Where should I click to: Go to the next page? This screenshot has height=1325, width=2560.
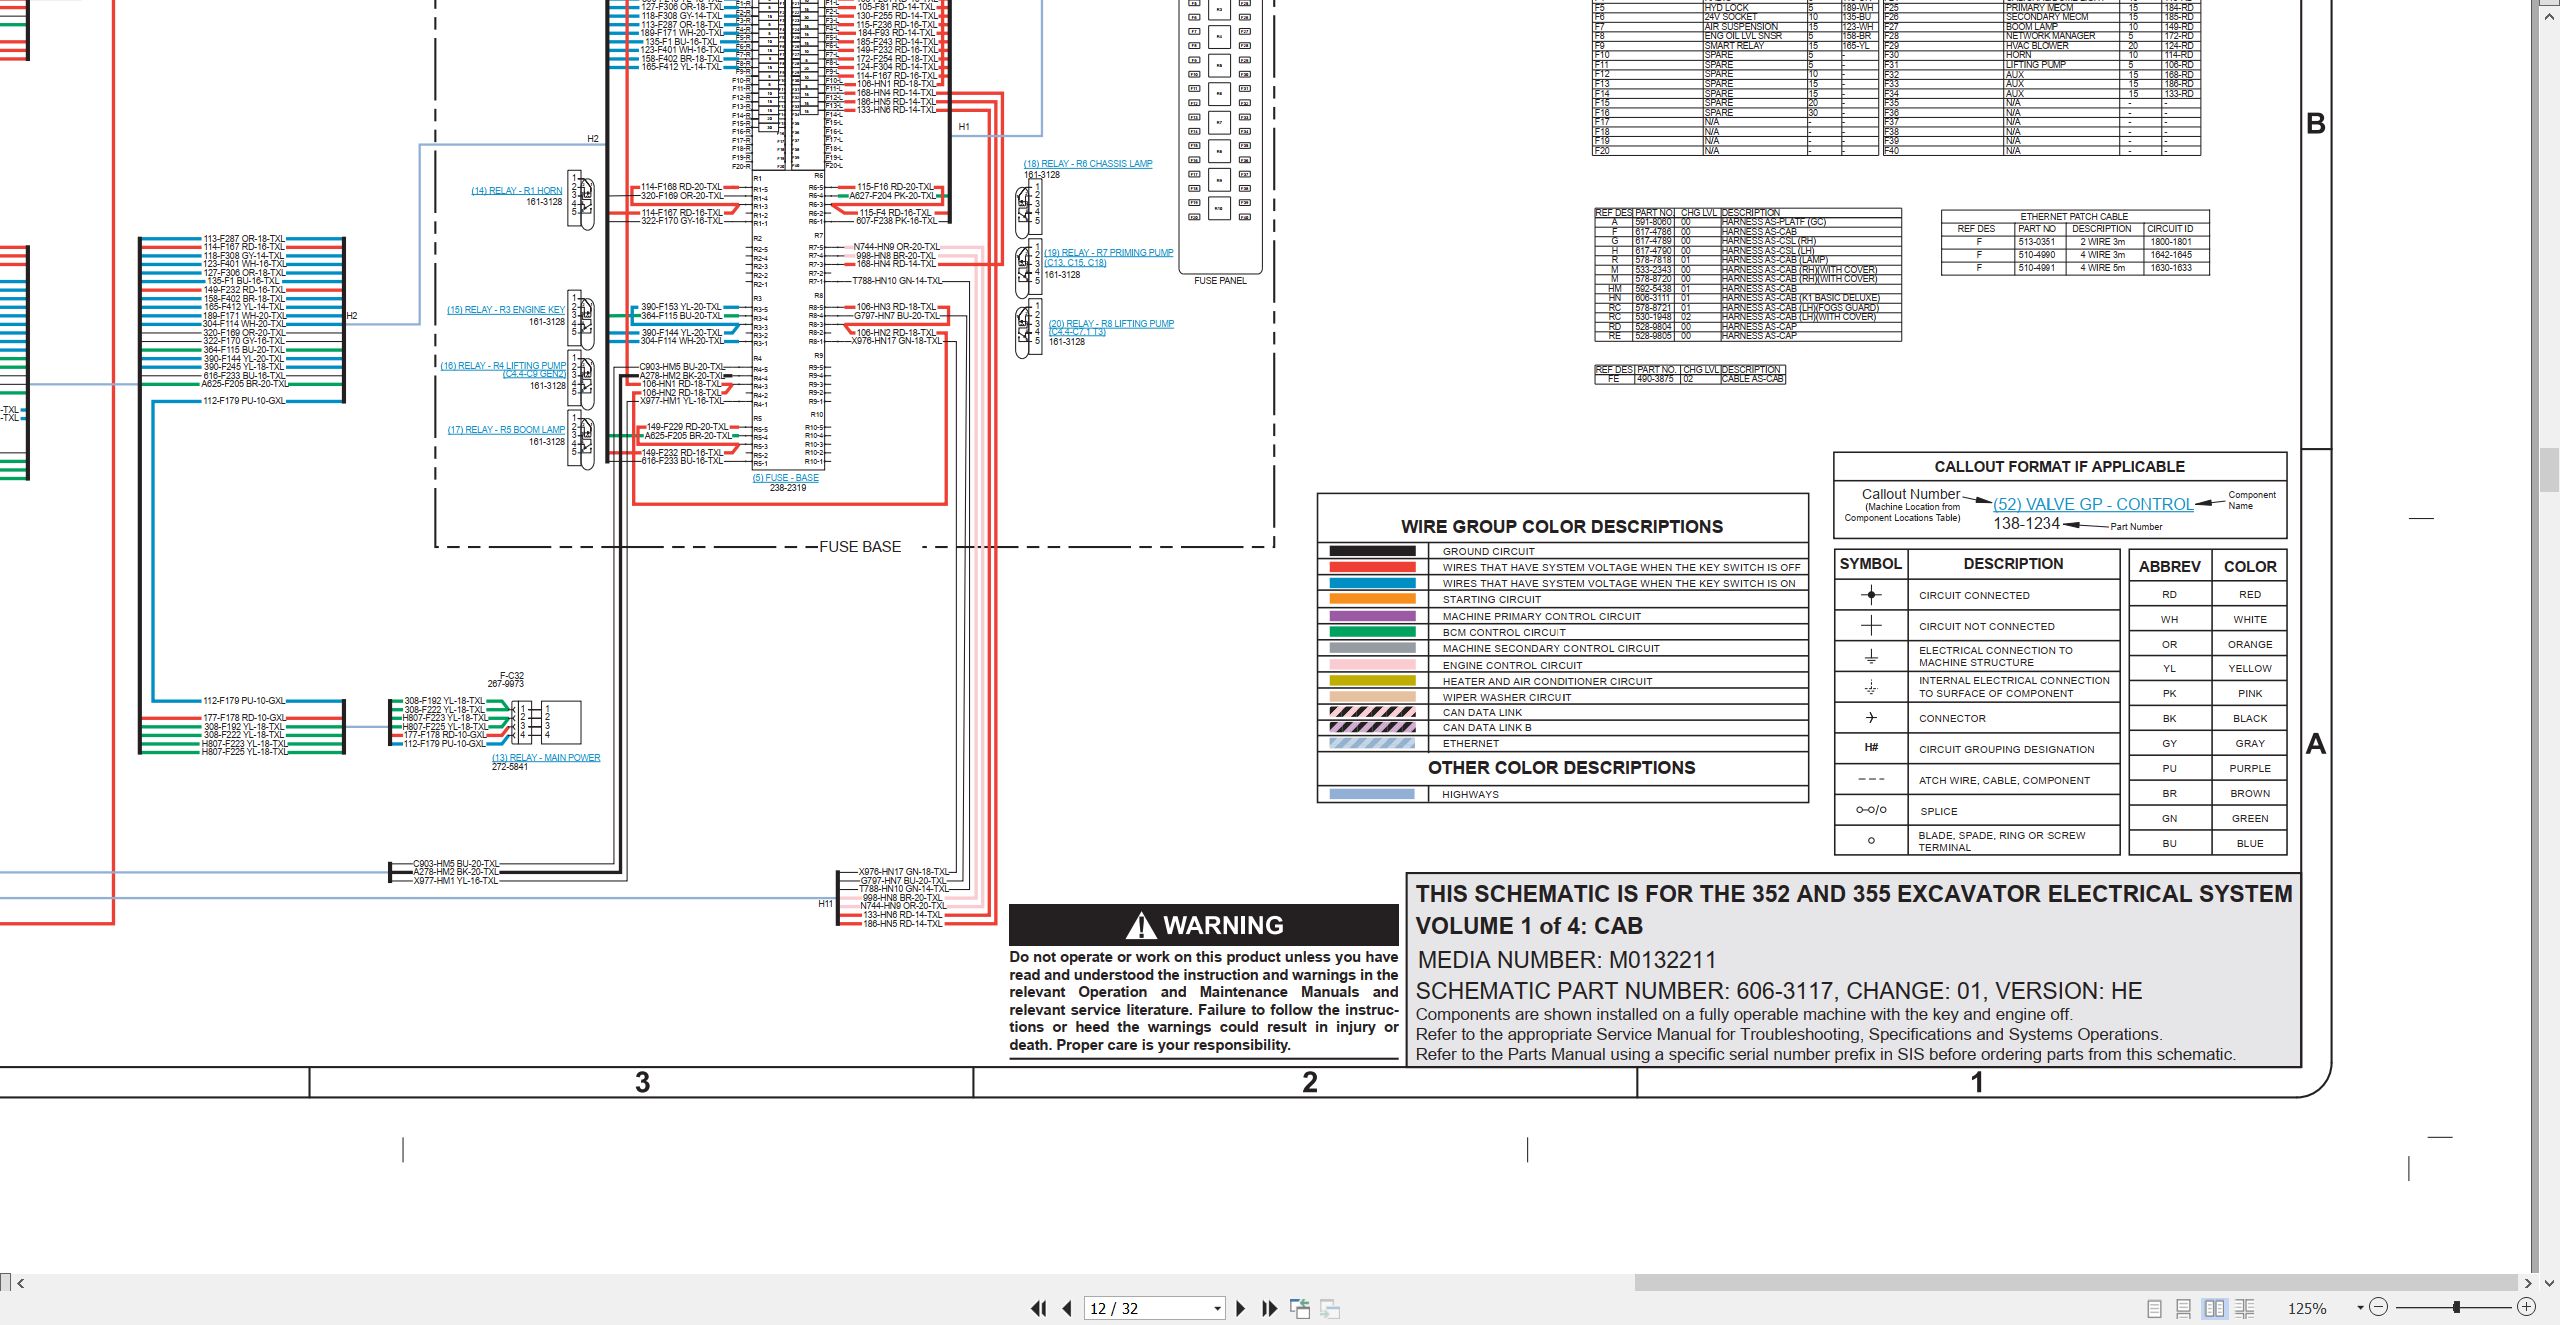[1241, 1308]
